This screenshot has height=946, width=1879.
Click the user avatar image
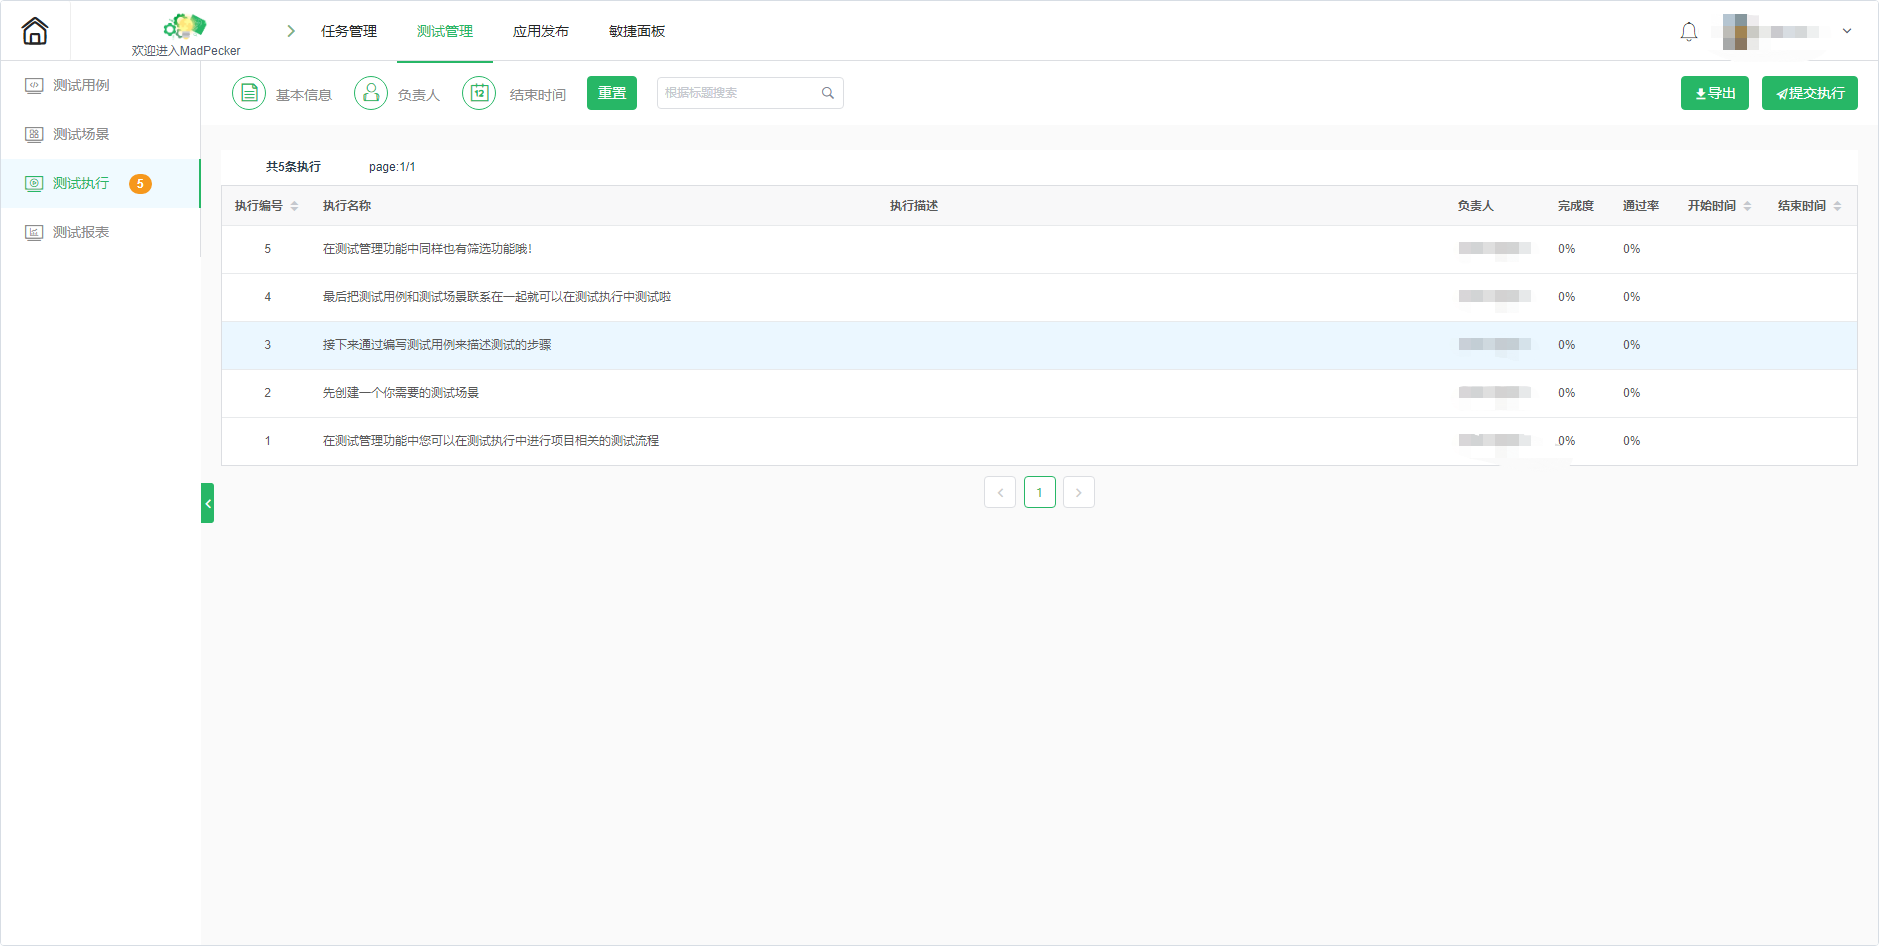coord(1741,32)
